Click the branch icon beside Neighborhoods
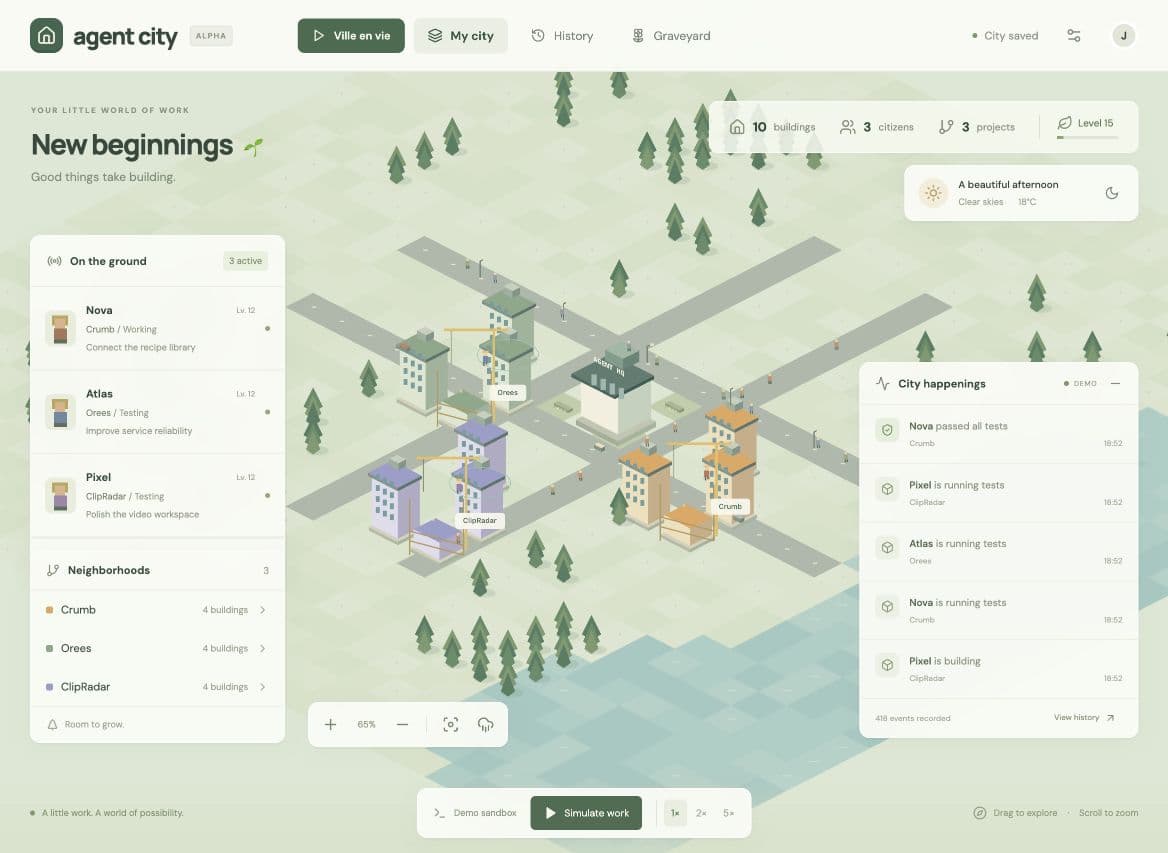Image resolution: width=1168 pixels, height=853 pixels. 53,570
